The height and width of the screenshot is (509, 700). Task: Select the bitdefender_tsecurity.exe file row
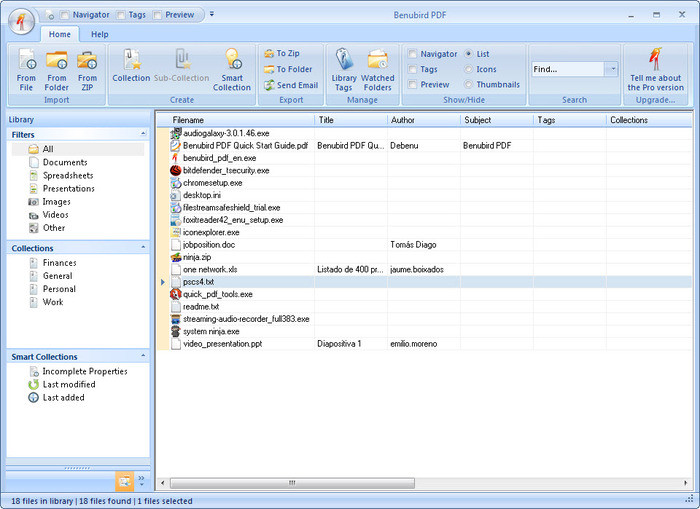click(x=424, y=171)
